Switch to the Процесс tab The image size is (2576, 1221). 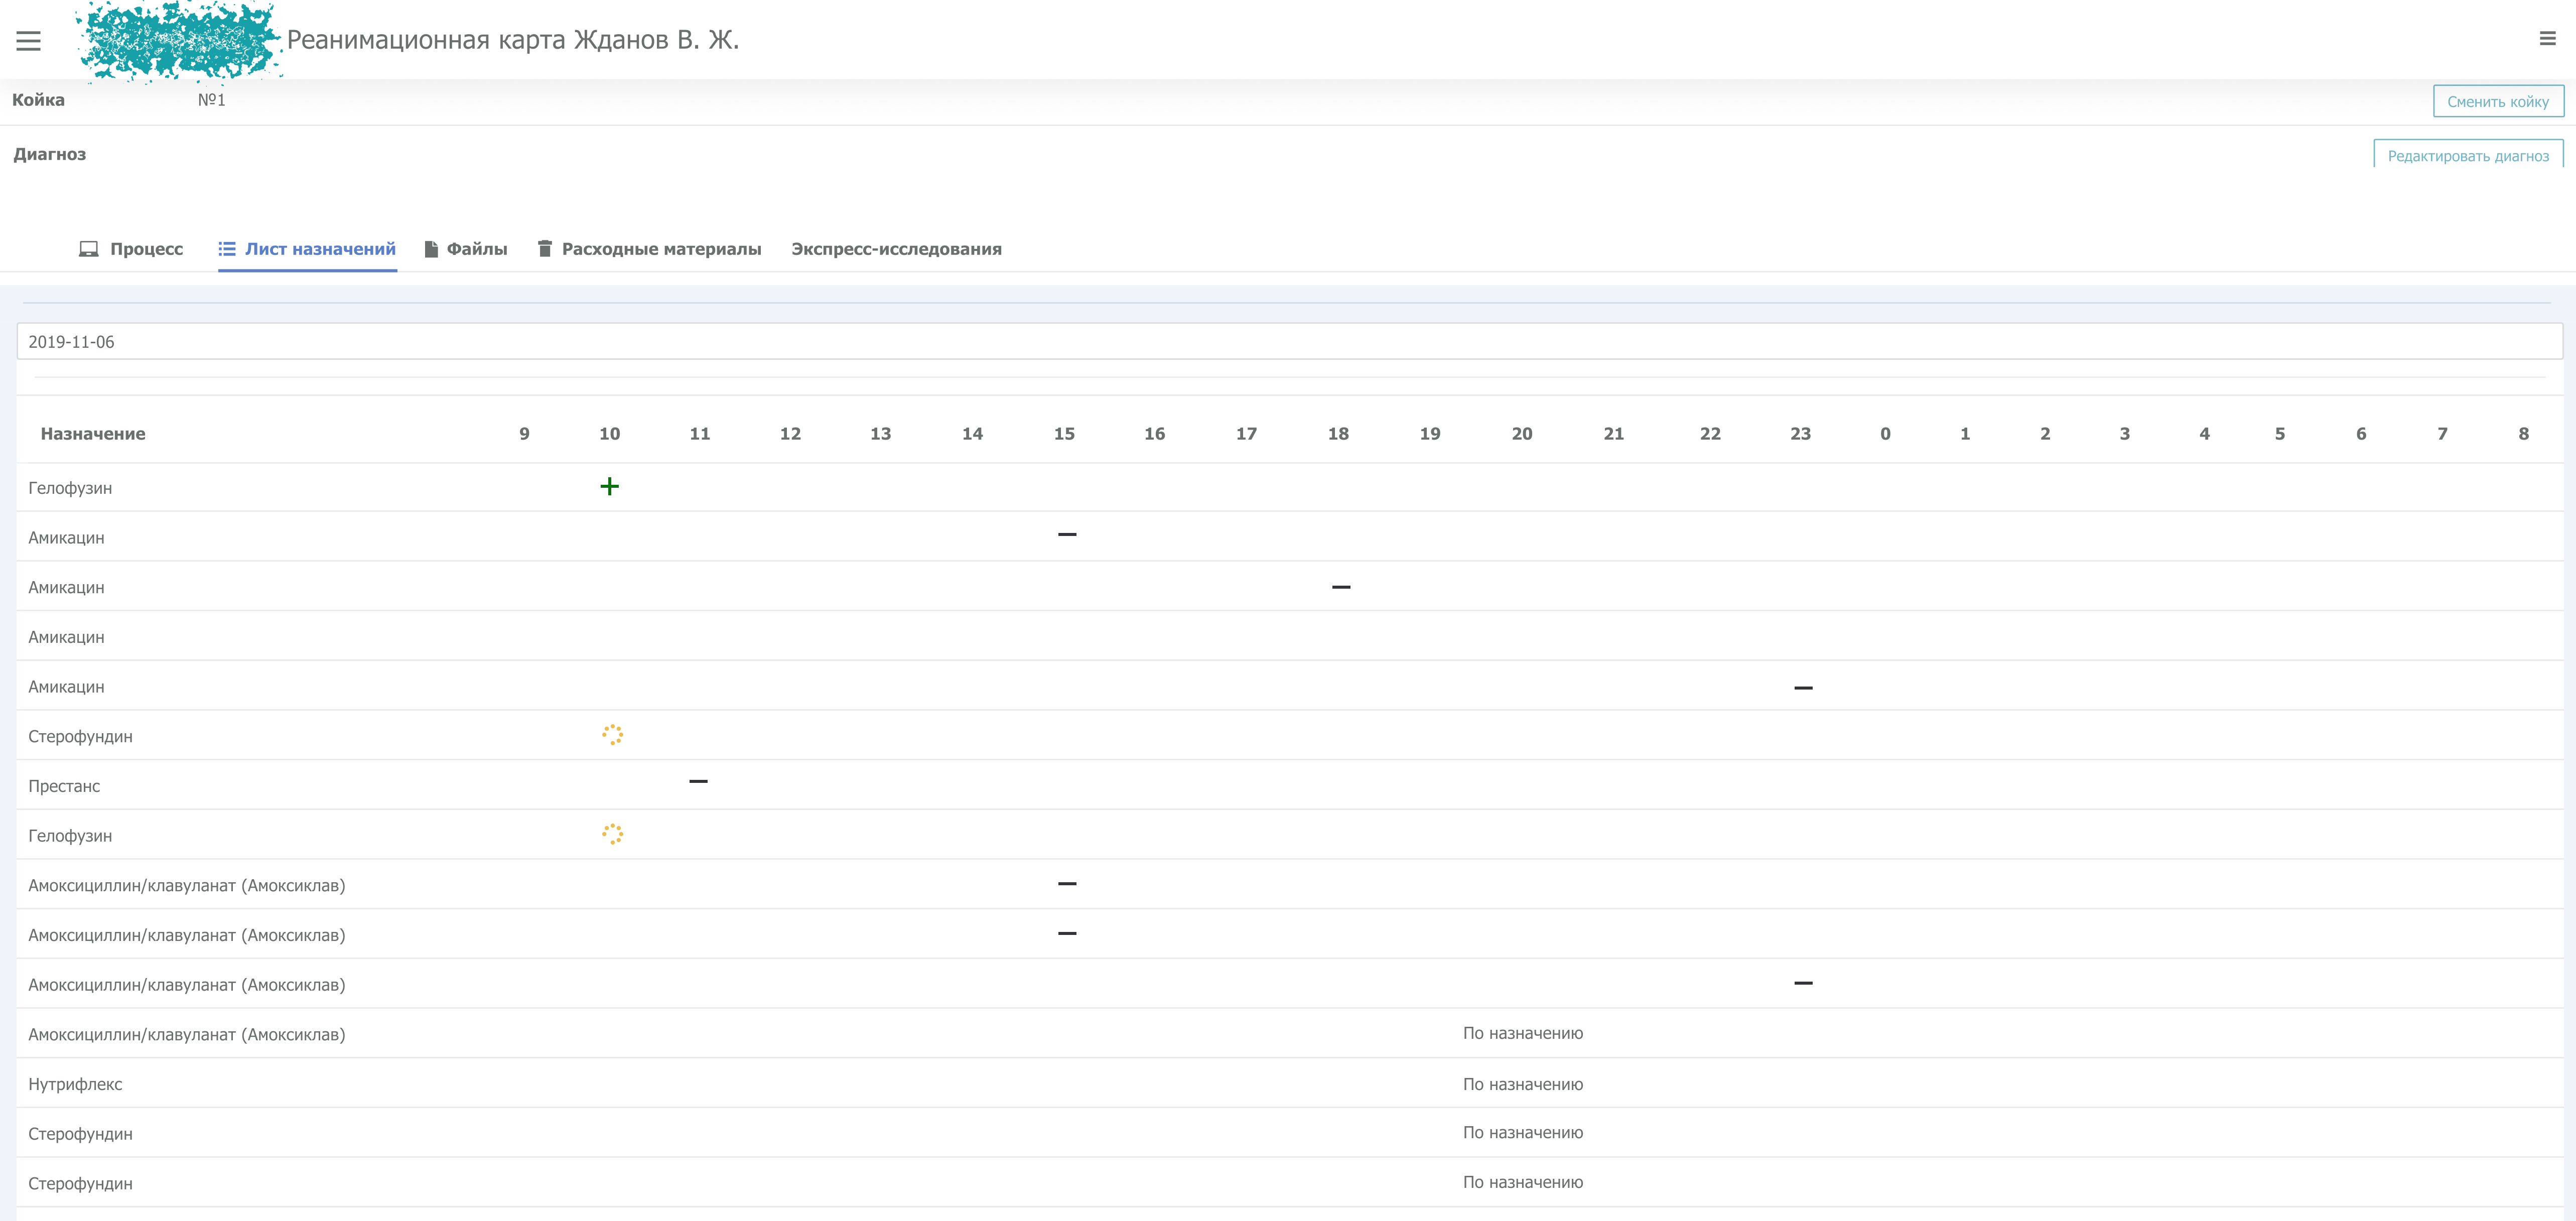click(131, 249)
